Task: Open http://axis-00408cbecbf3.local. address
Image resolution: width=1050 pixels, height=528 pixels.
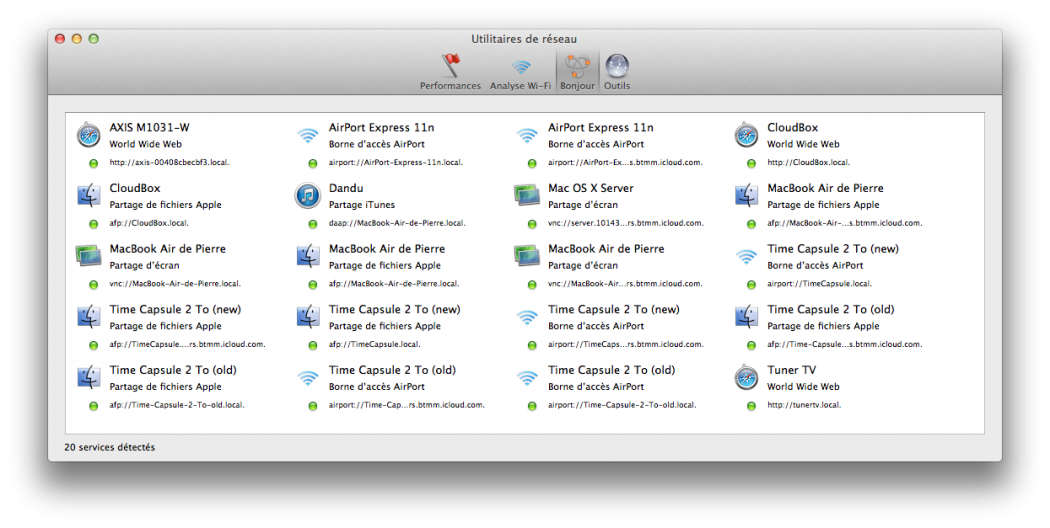Action: pos(169,163)
